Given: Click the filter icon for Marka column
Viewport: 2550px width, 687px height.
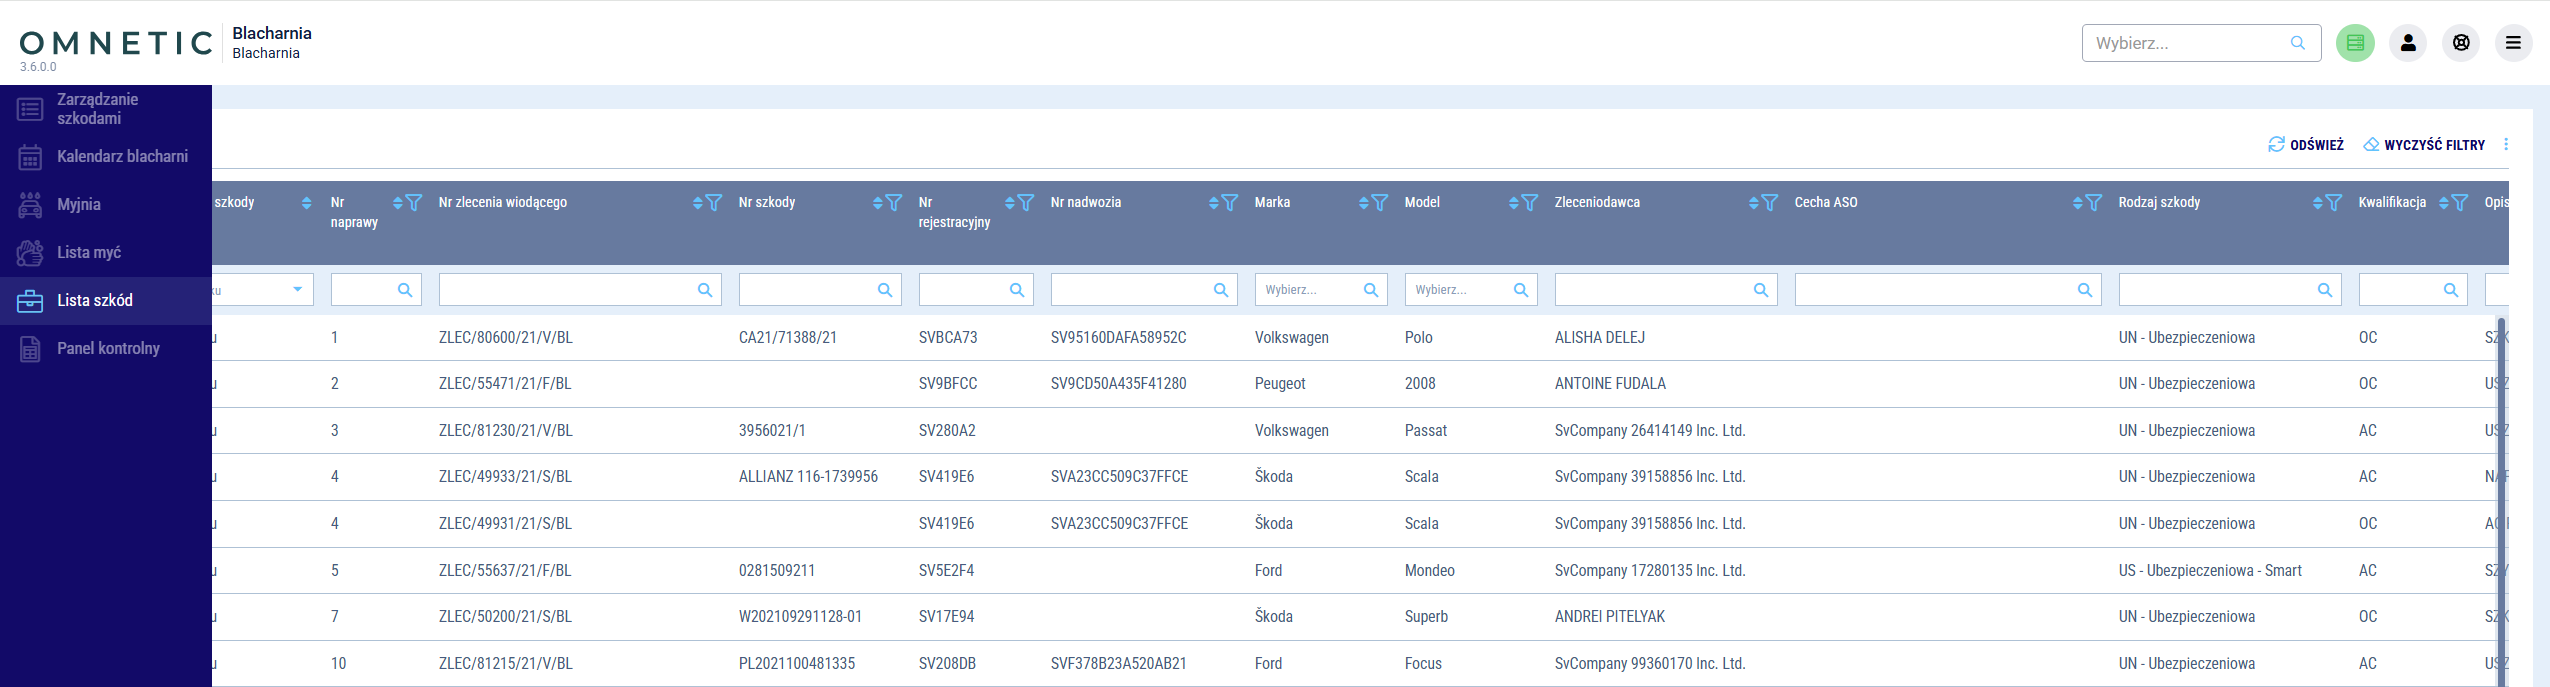Looking at the screenshot, I should [1380, 203].
